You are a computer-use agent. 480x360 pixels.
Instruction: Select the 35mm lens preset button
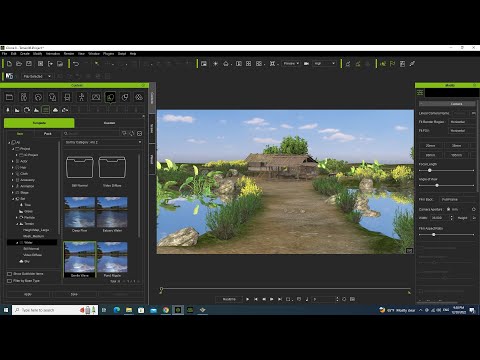point(456,146)
